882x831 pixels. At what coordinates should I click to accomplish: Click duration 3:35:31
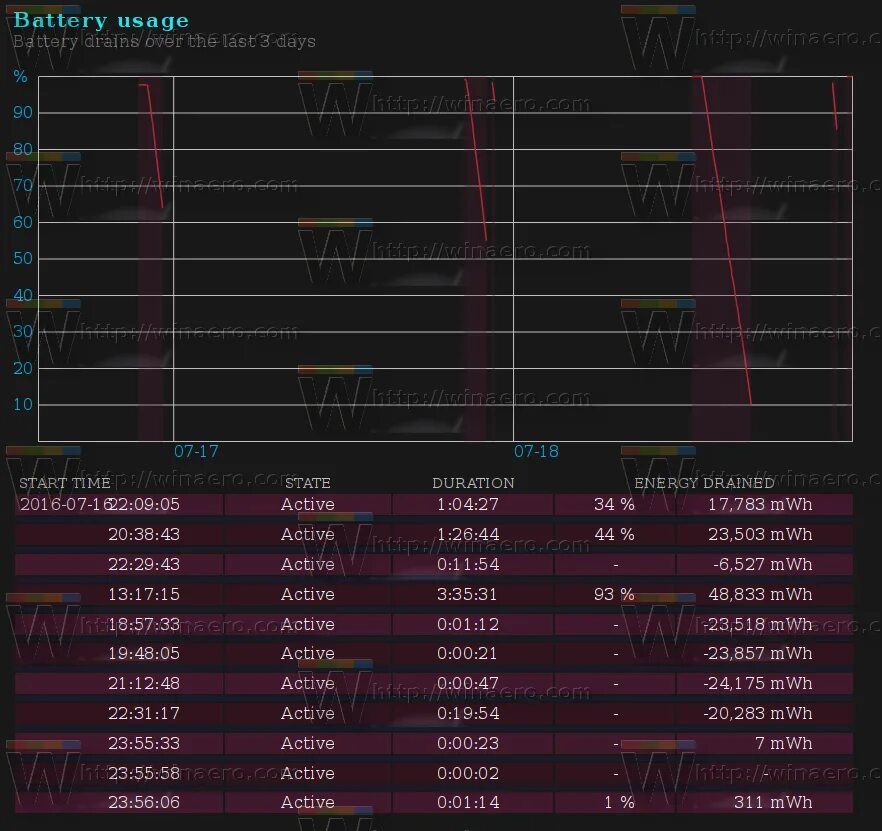click(467, 594)
